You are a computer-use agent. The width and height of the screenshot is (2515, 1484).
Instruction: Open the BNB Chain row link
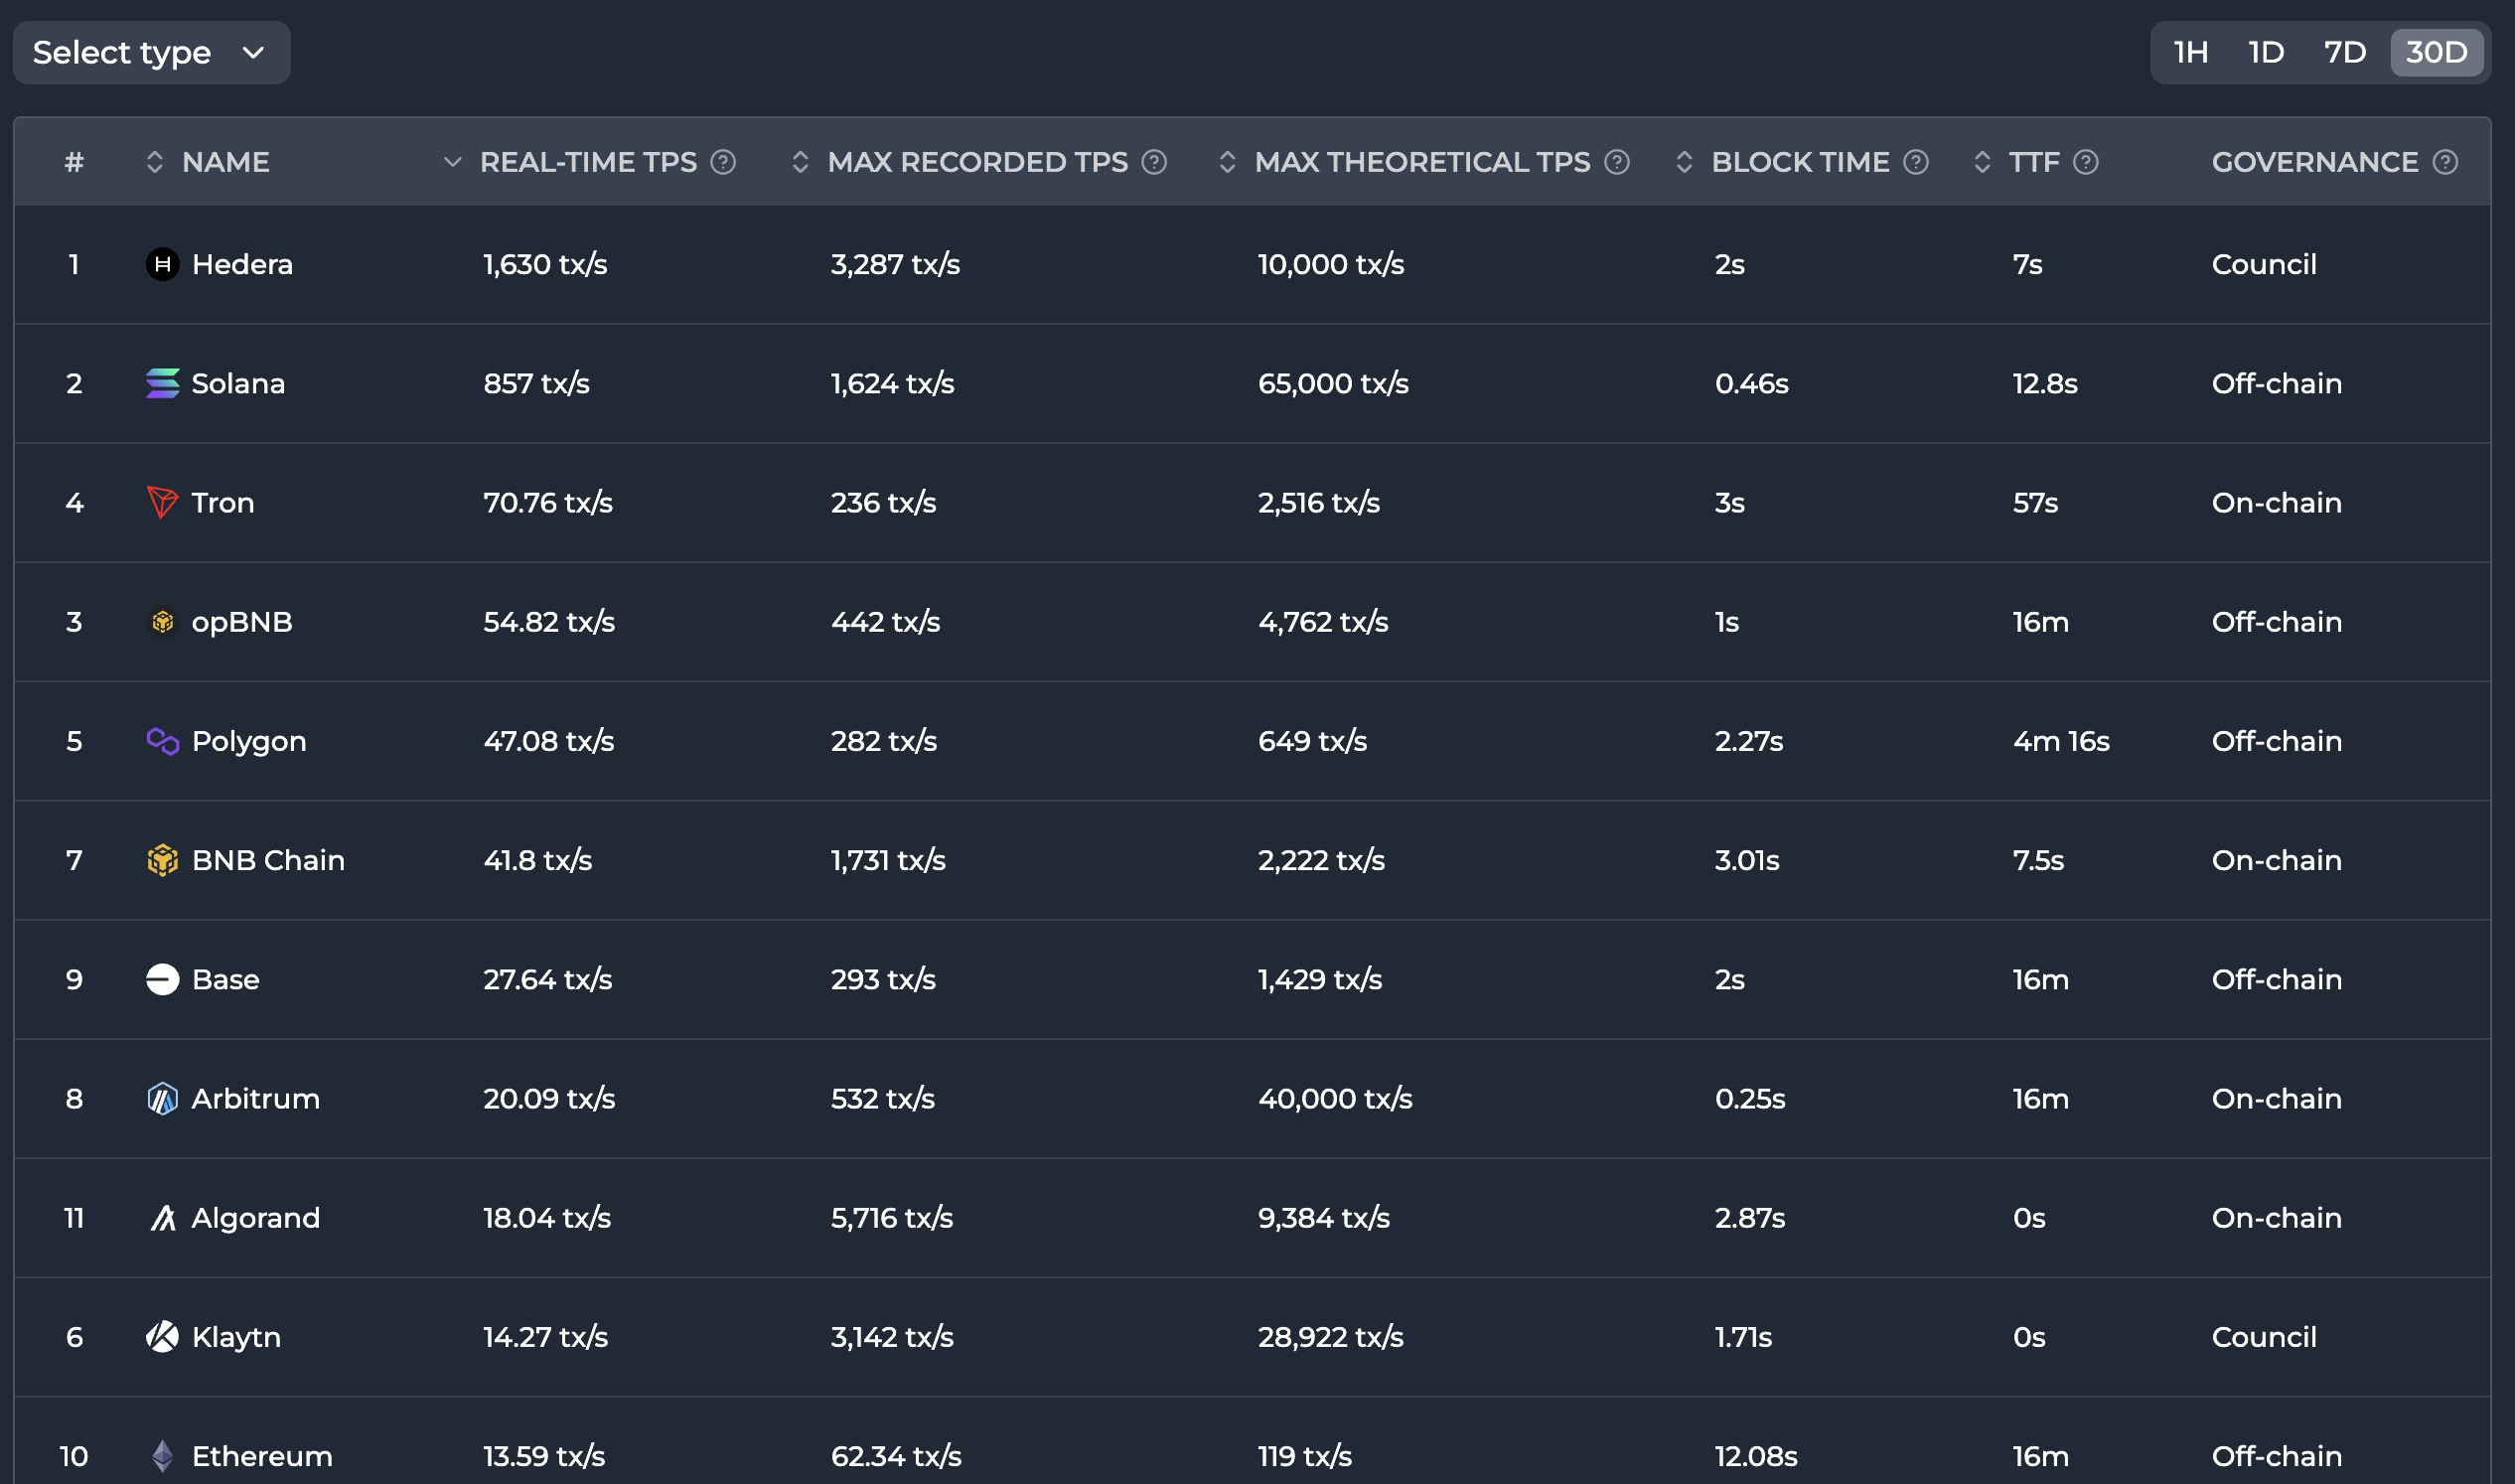coord(267,860)
